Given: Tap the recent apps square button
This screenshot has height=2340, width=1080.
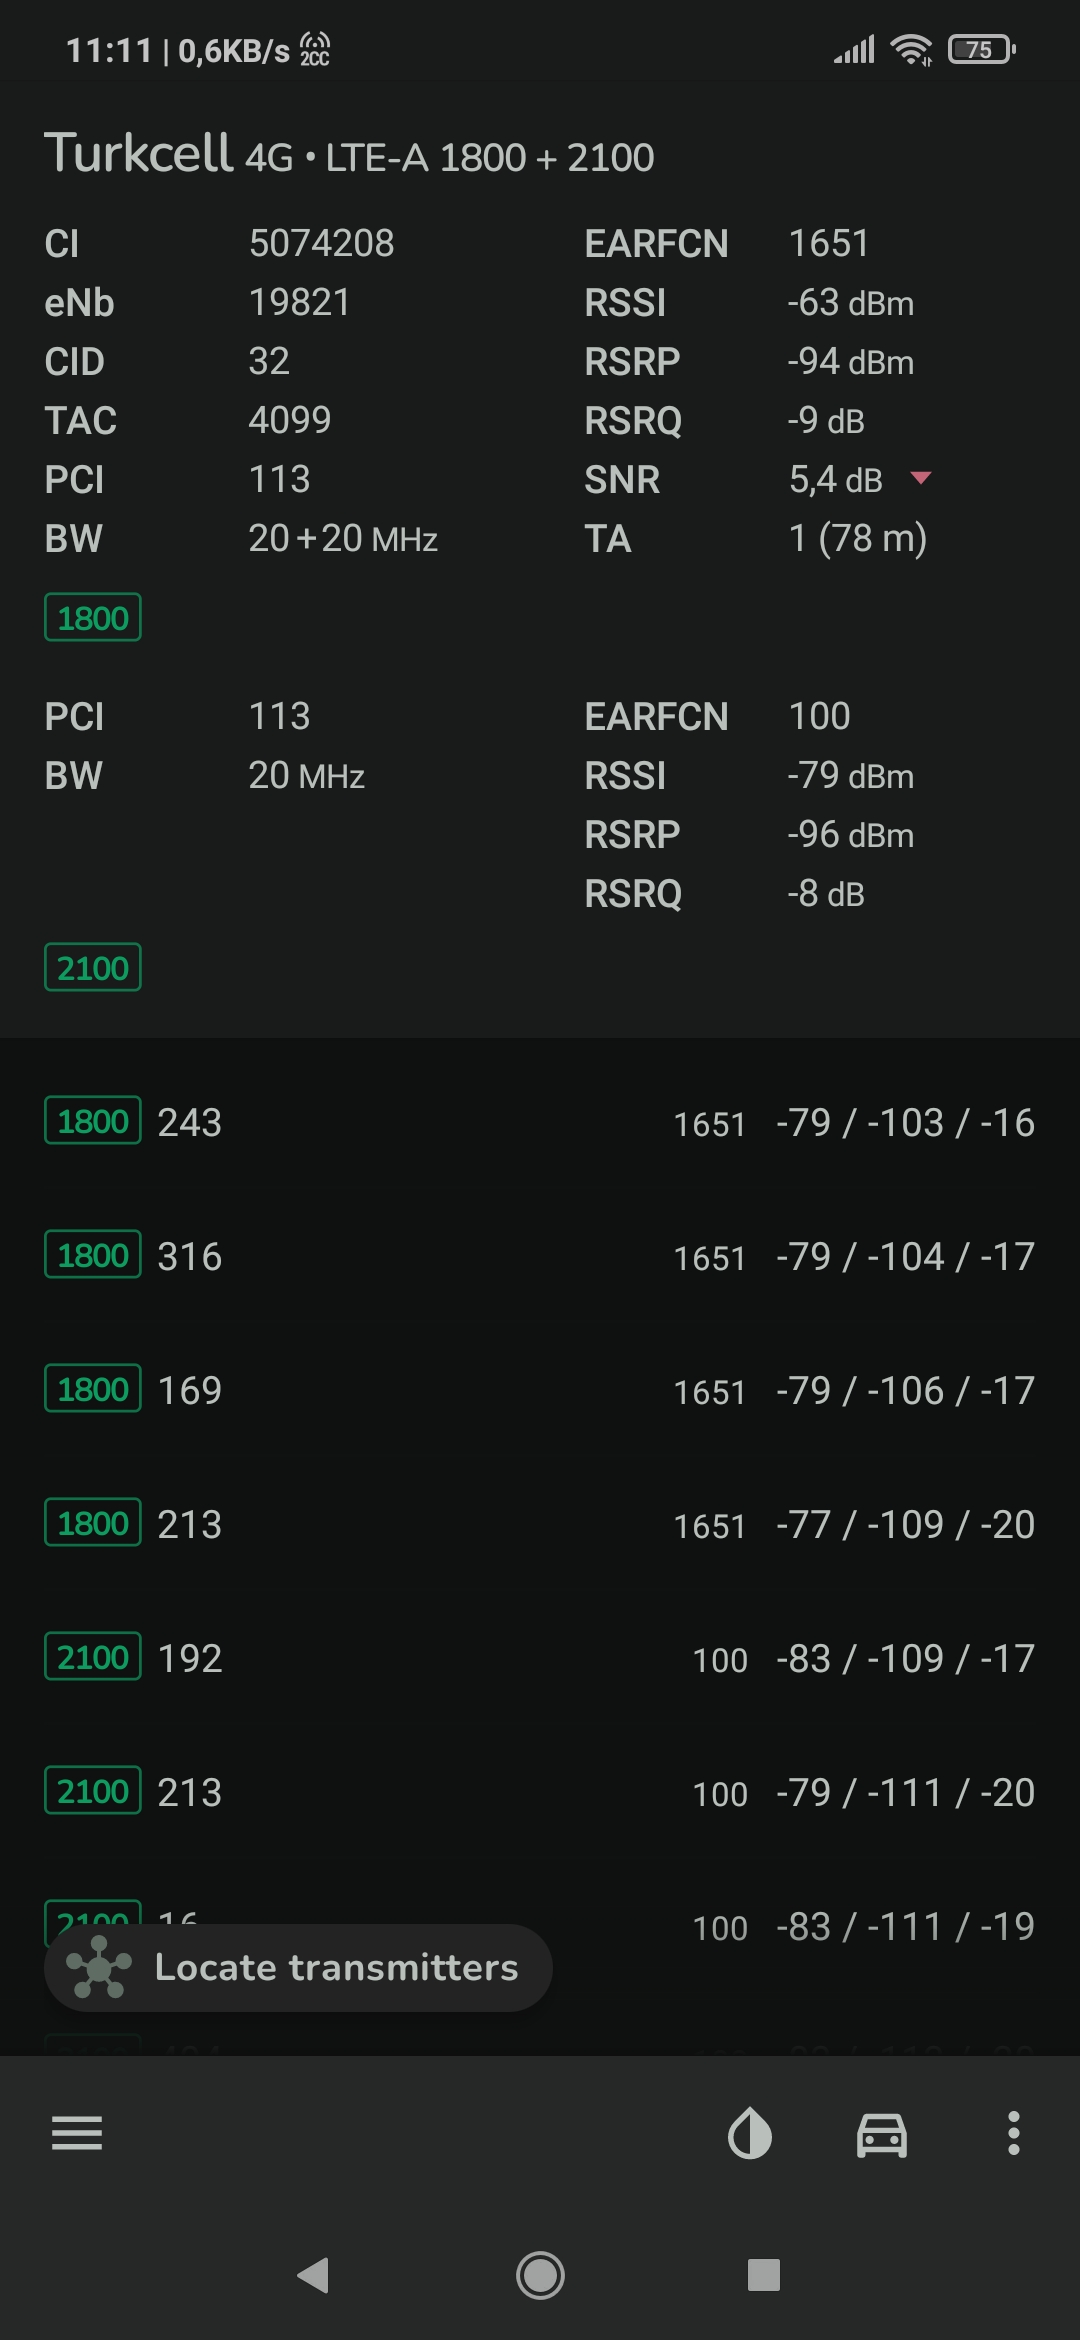Looking at the screenshot, I should [x=764, y=2275].
